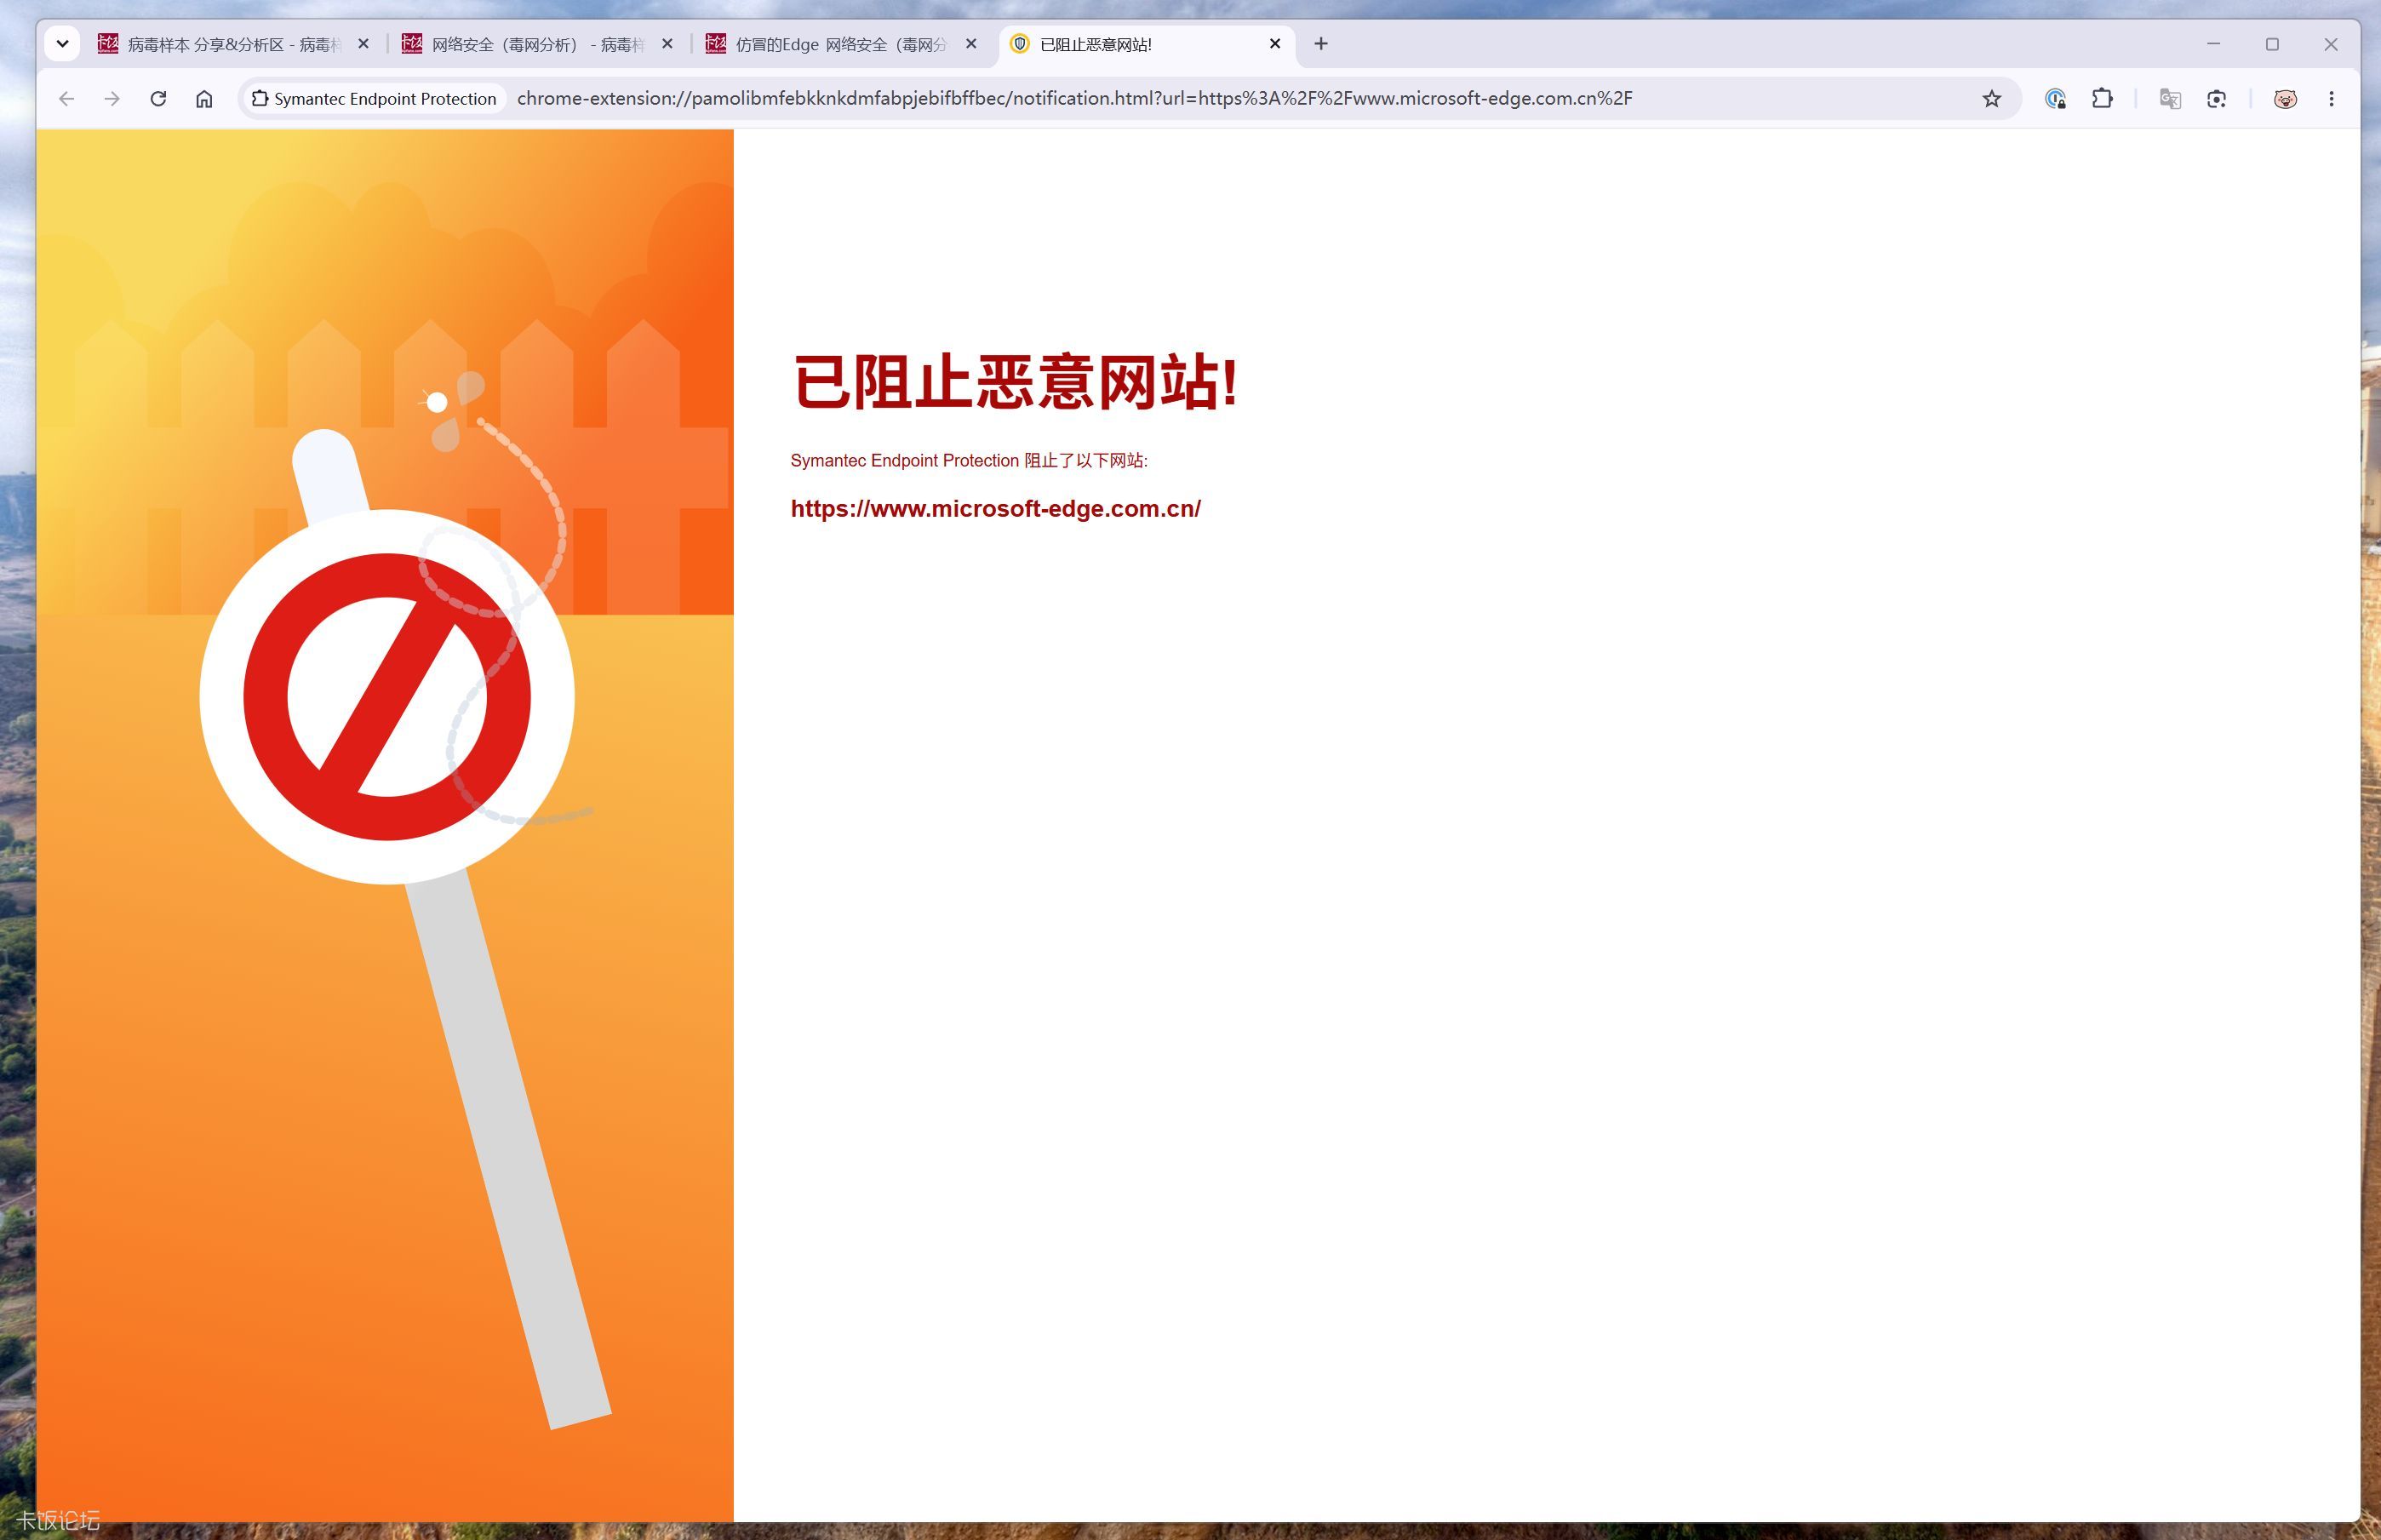Close the Chrome window
The width and height of the screenshot is (2381, 1540).
(2331, 44)
